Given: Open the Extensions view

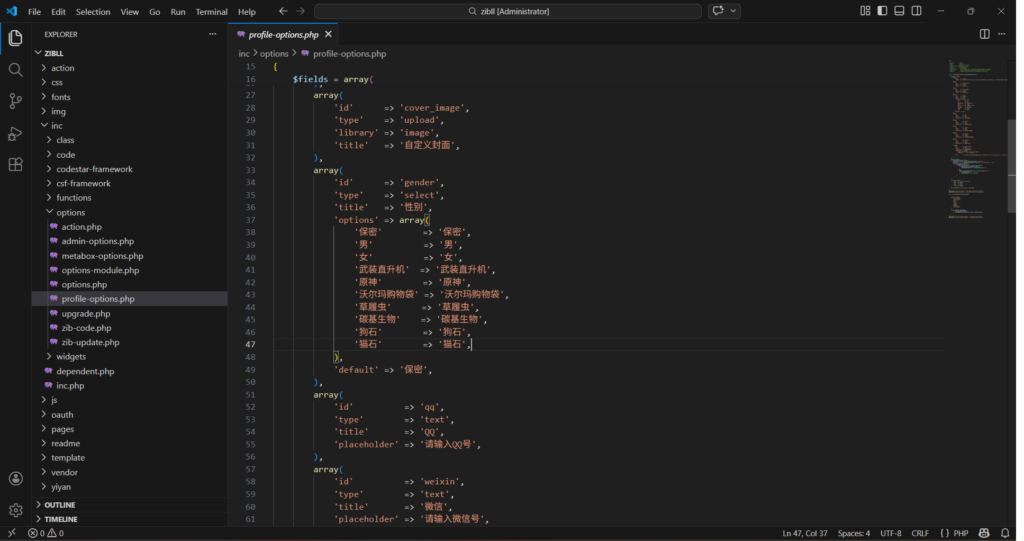Looking at the screenshot, I should point(15,165).
